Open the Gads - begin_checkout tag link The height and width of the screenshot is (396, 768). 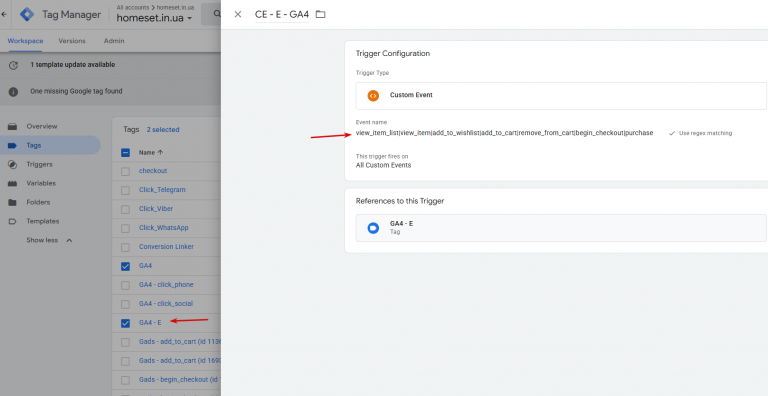tap(180, 380)
